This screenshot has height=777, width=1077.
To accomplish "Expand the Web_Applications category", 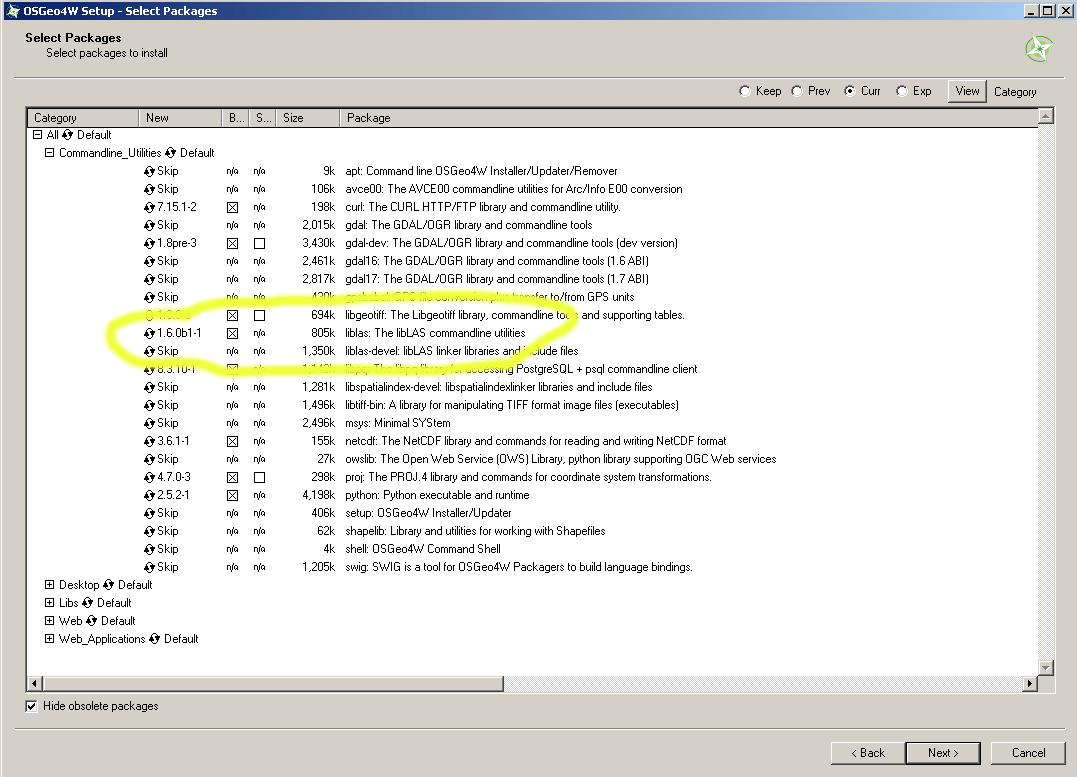I will tap(49, 638).
